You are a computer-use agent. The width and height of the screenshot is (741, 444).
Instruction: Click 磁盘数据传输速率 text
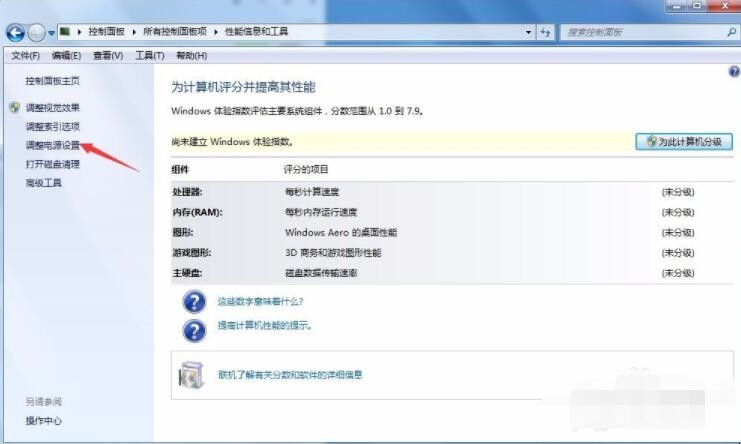pos(321,273)
